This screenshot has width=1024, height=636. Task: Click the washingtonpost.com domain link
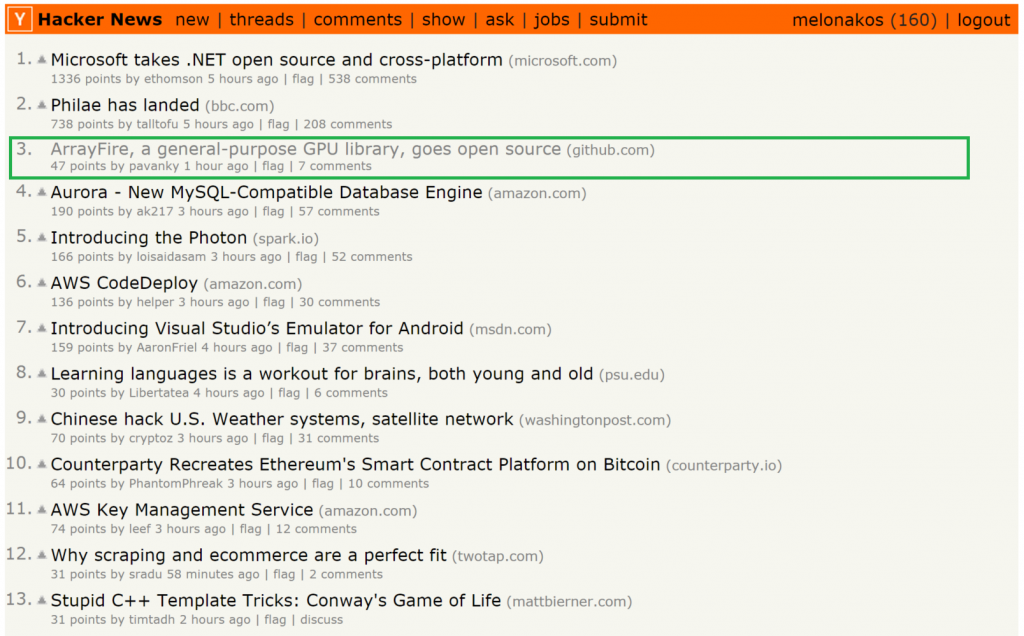pos(595,420)
